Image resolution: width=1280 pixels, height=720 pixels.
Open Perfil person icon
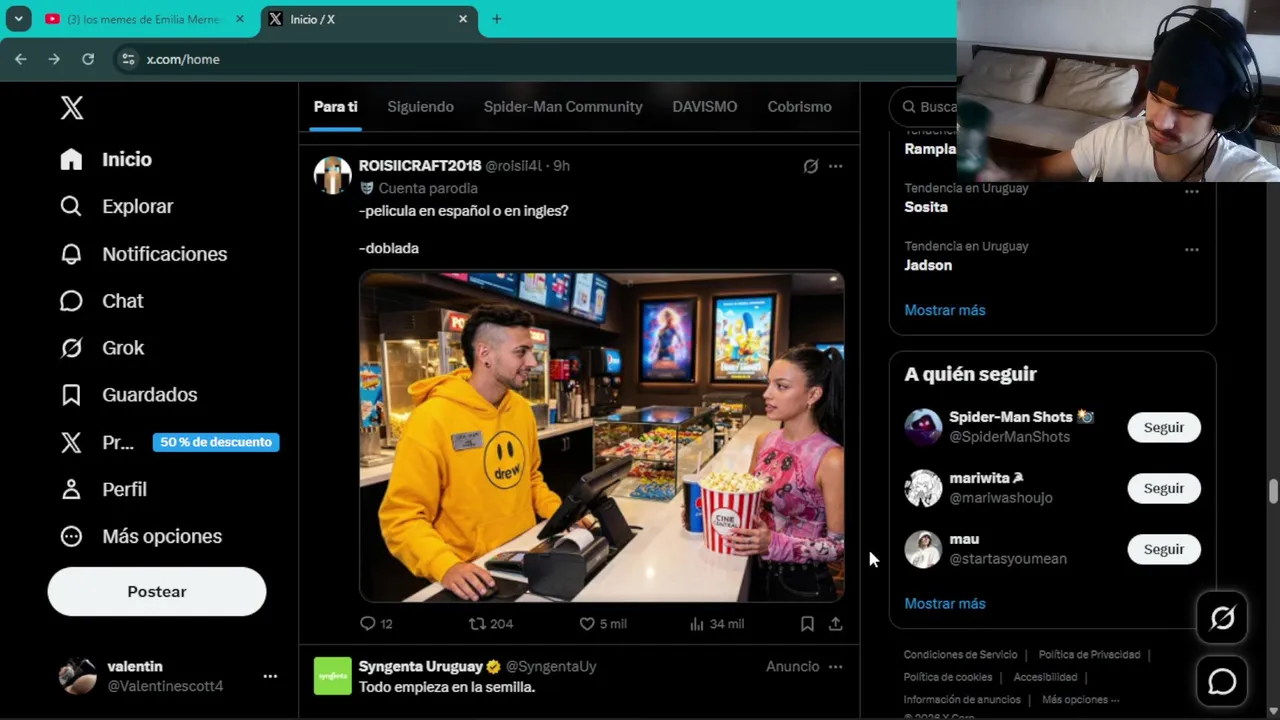[71, 489]
